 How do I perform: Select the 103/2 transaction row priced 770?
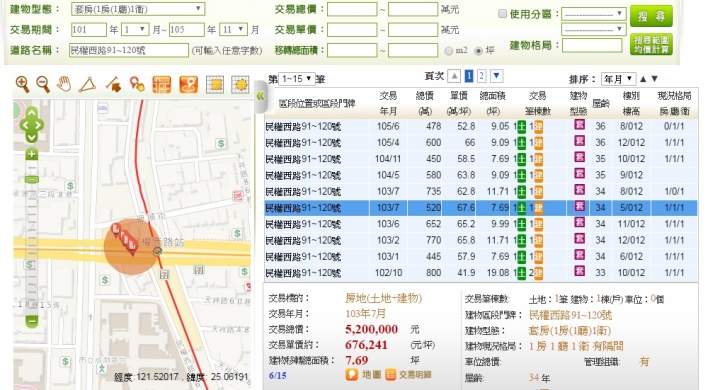(481, 240)
